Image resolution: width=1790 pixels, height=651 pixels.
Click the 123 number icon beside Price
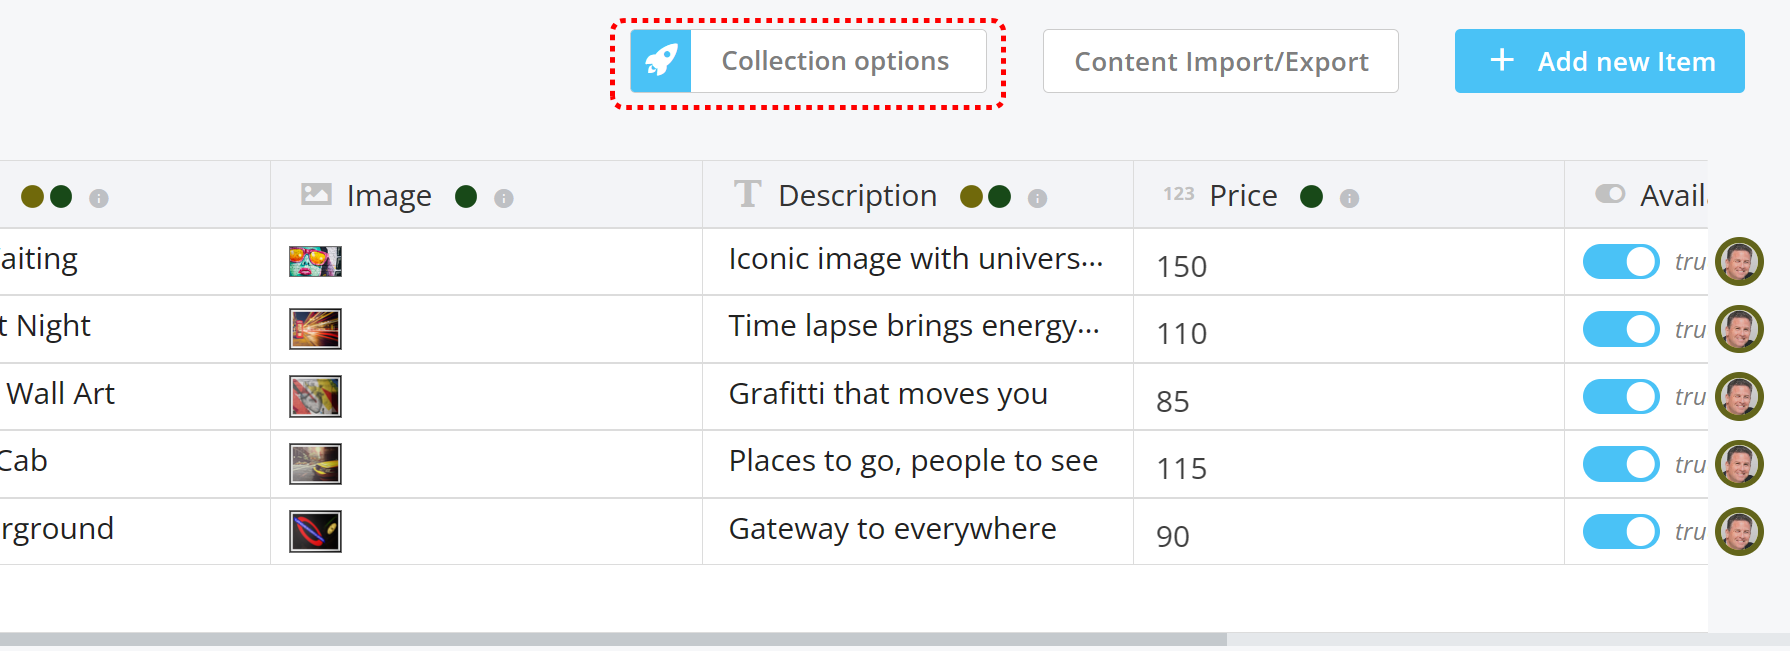coord(1178,194)
